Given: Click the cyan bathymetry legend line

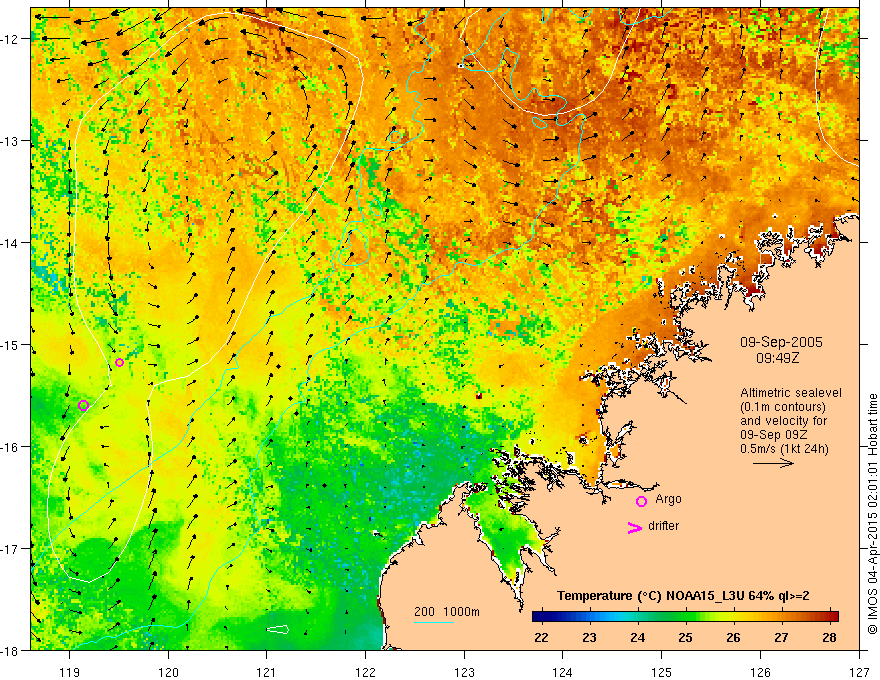Looking at the screenshot, I should coord(434,622).
